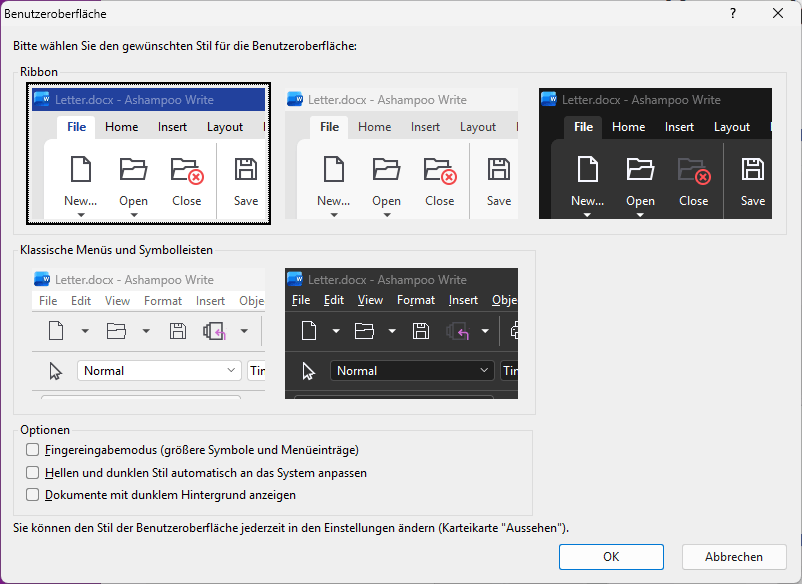Select the light gray ribbon style thumbnail
802x584 pixels.
coord(402,153)
